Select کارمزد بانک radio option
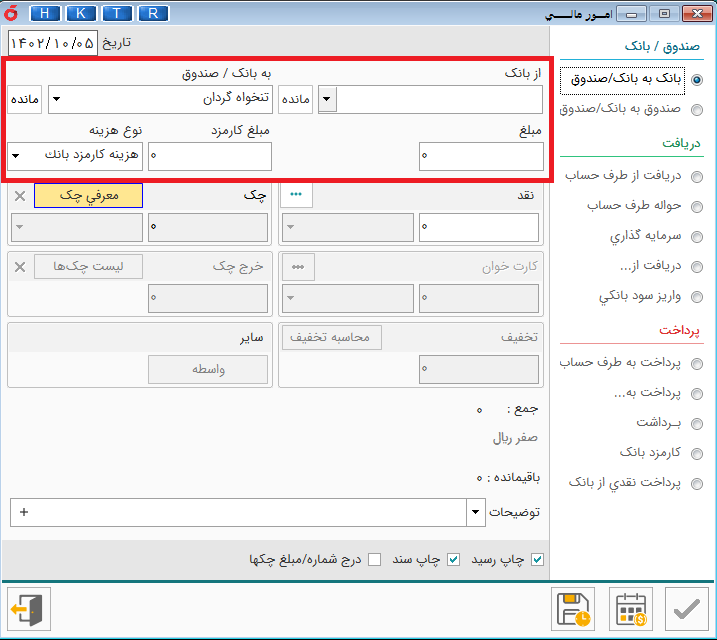 [696, 454]
